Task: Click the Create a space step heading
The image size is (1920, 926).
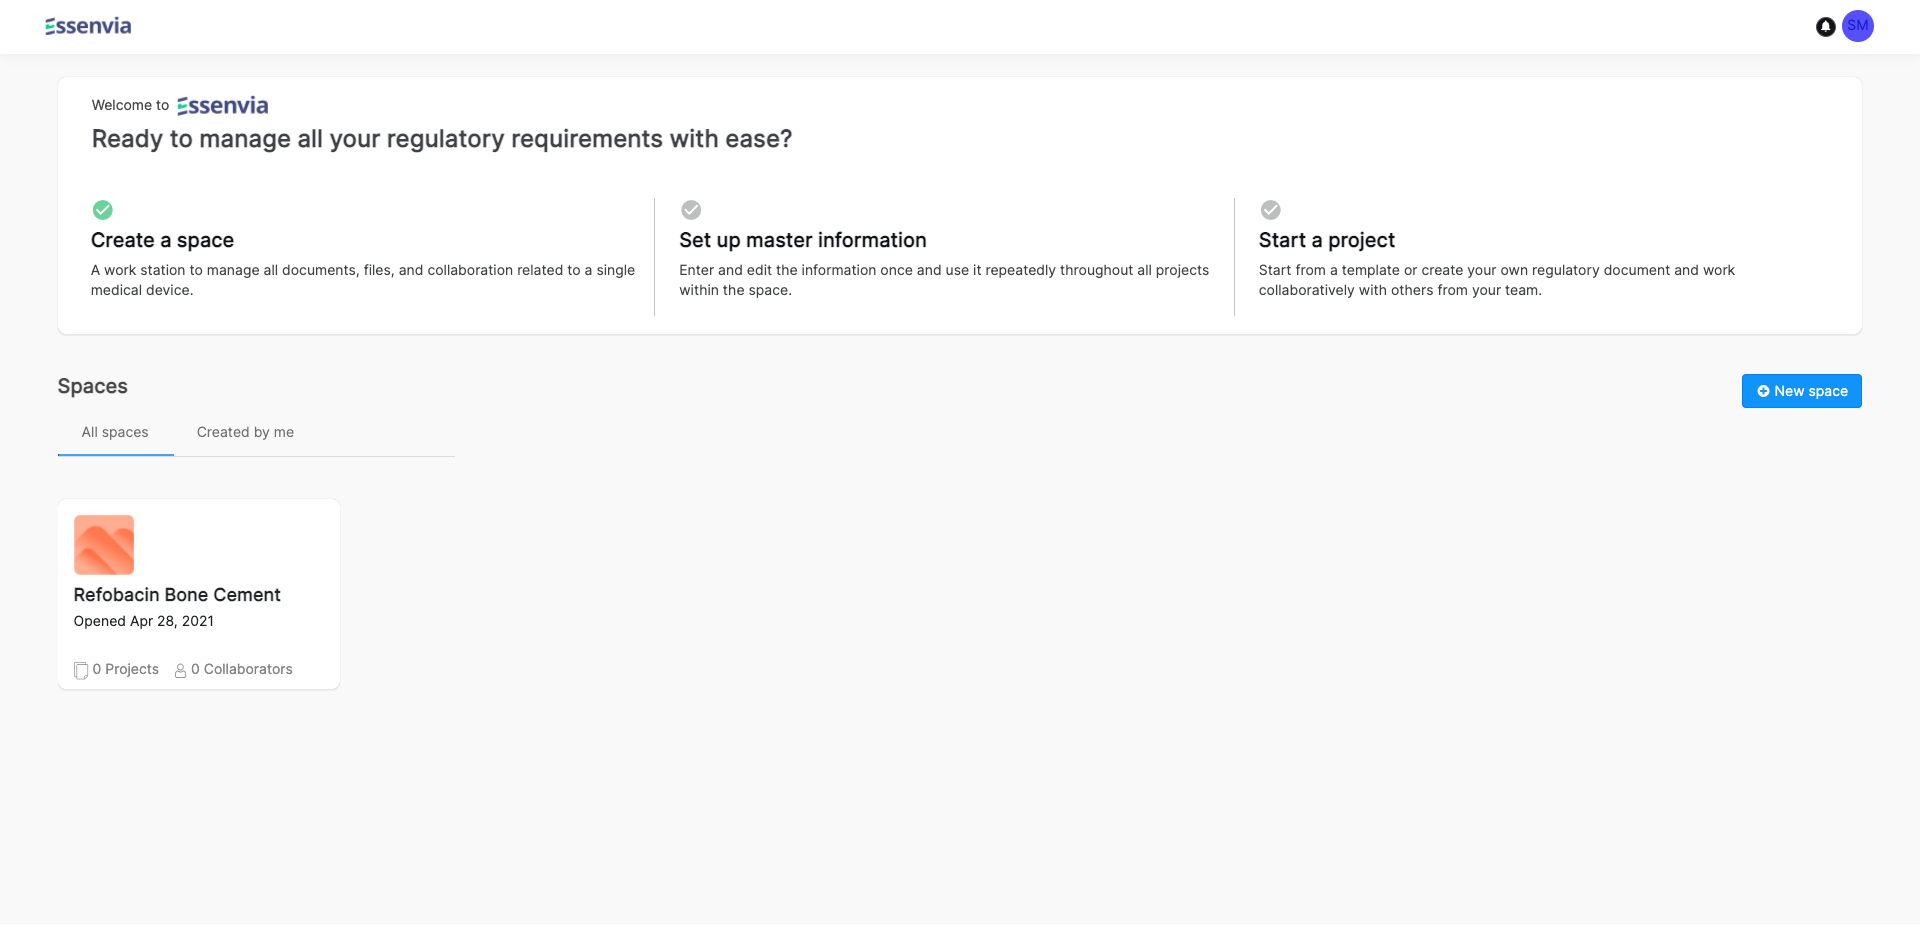Action: [x=162, y=240]
